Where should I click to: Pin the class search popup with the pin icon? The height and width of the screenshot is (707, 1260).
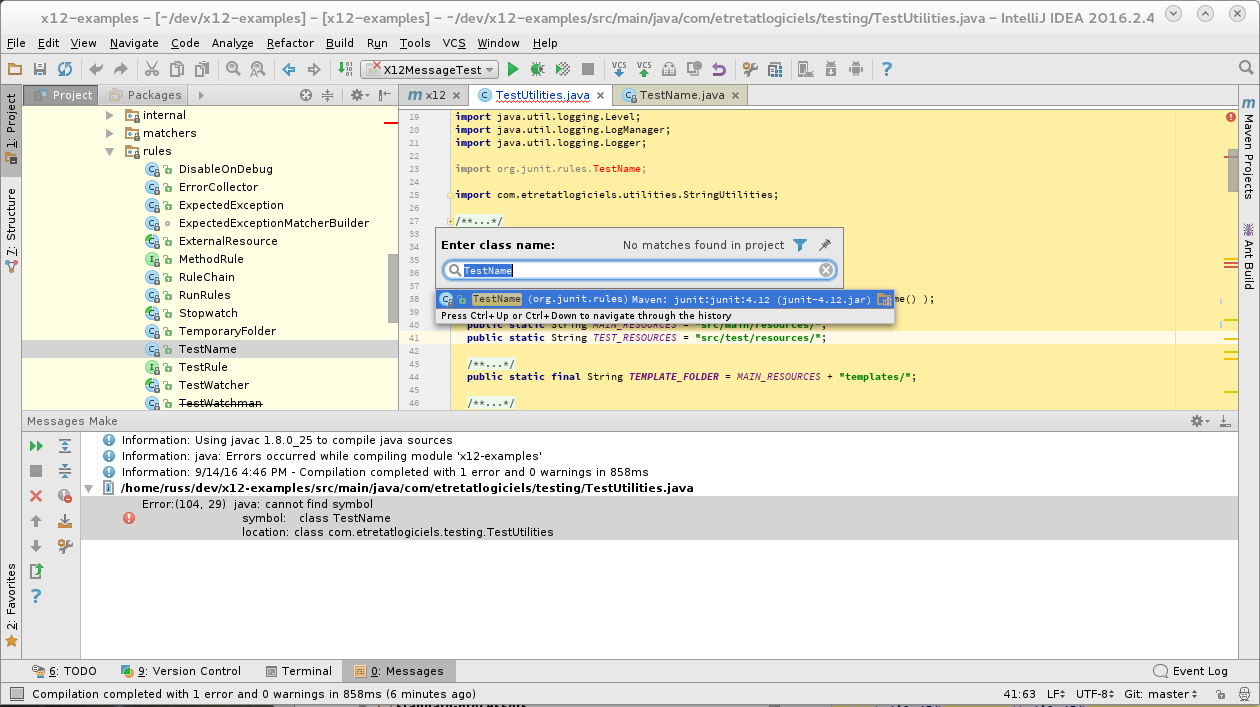(825, 245)
